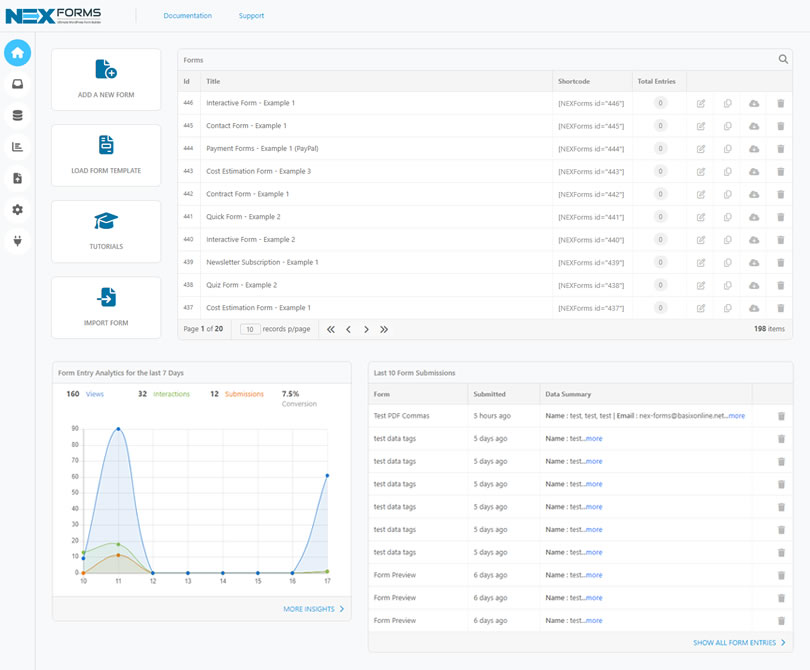Screen dimensions: 810x670
Task: Open Documentation in top menu
Action: [188, 16]
